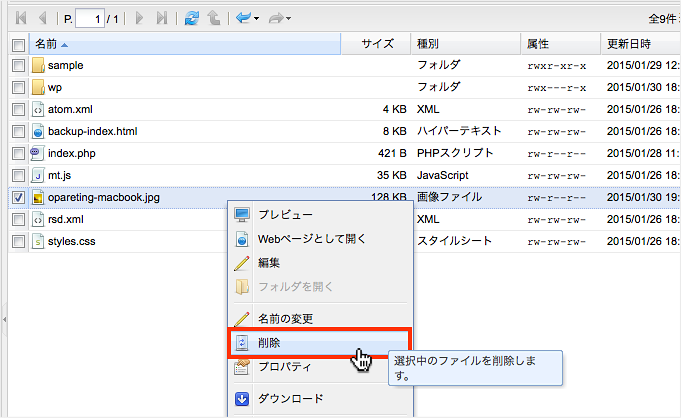Click the pencil icon beside 編集
Viewport: 681px width, 418px height.
tap(241, 263)
